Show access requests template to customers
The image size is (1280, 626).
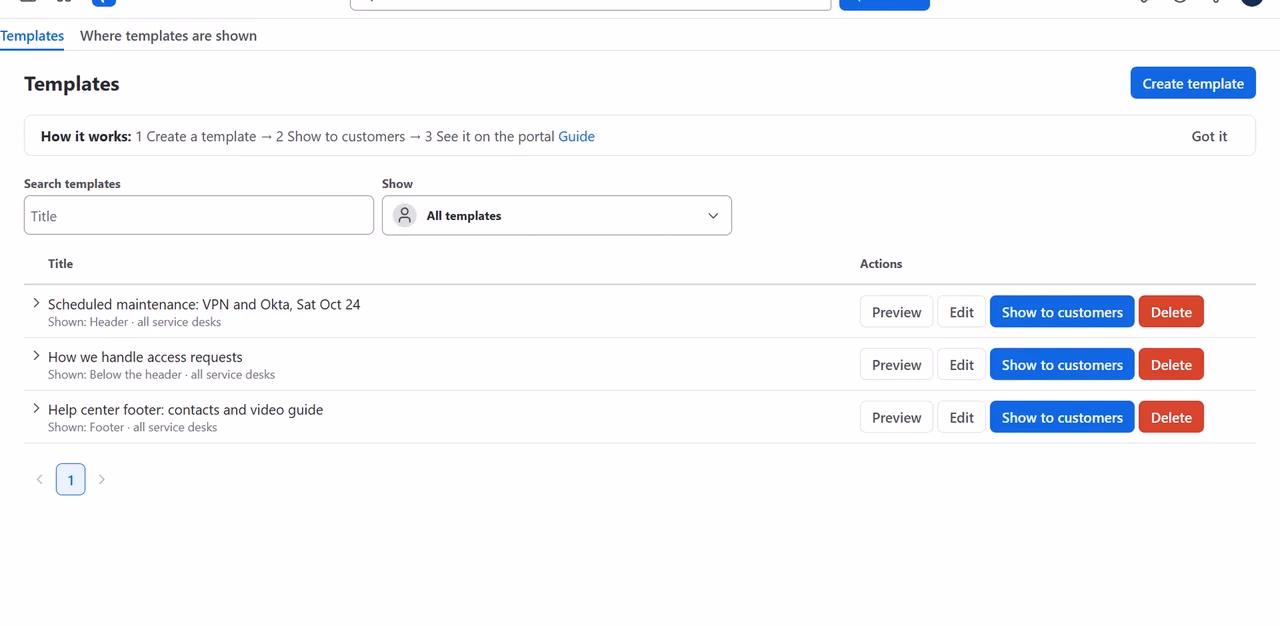point(1062,365)
